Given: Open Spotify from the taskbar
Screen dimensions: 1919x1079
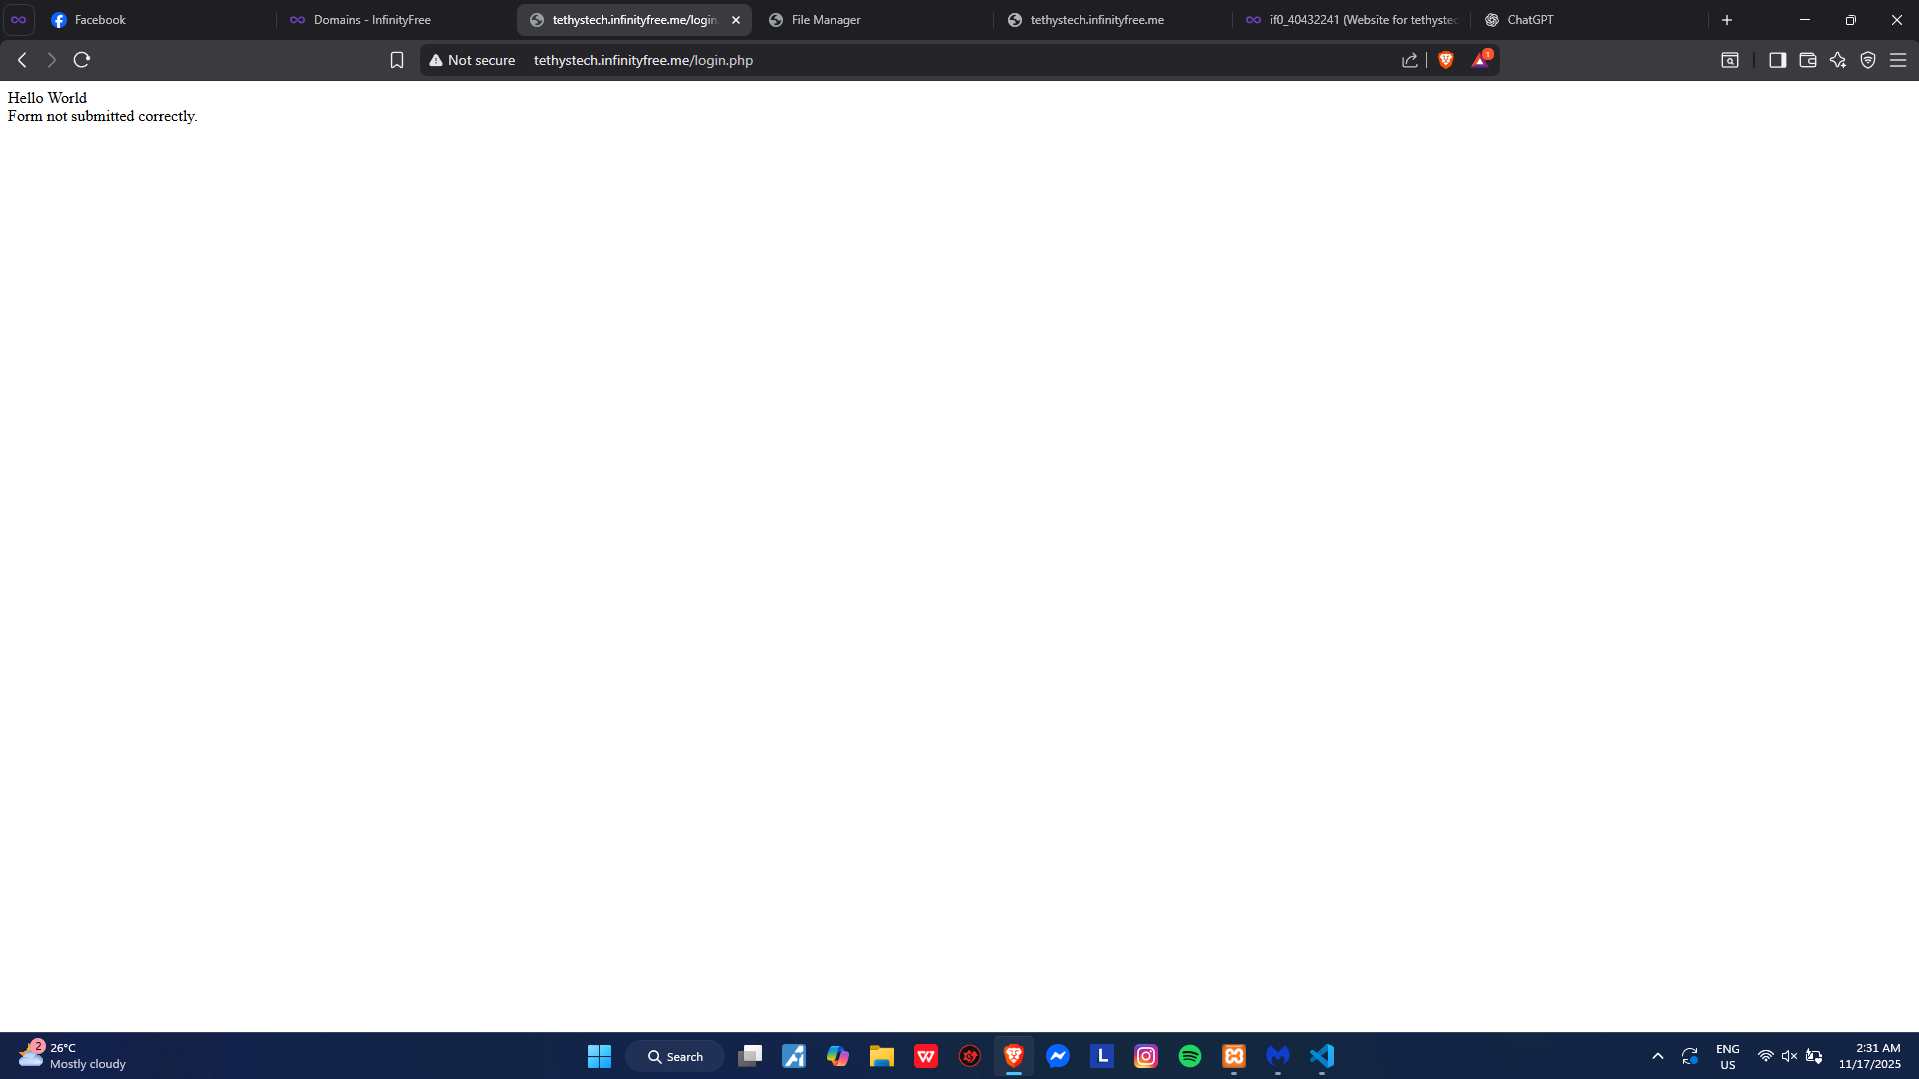Looking at the screenshot, I should pyautogui.click(x=1190, y=1056).
